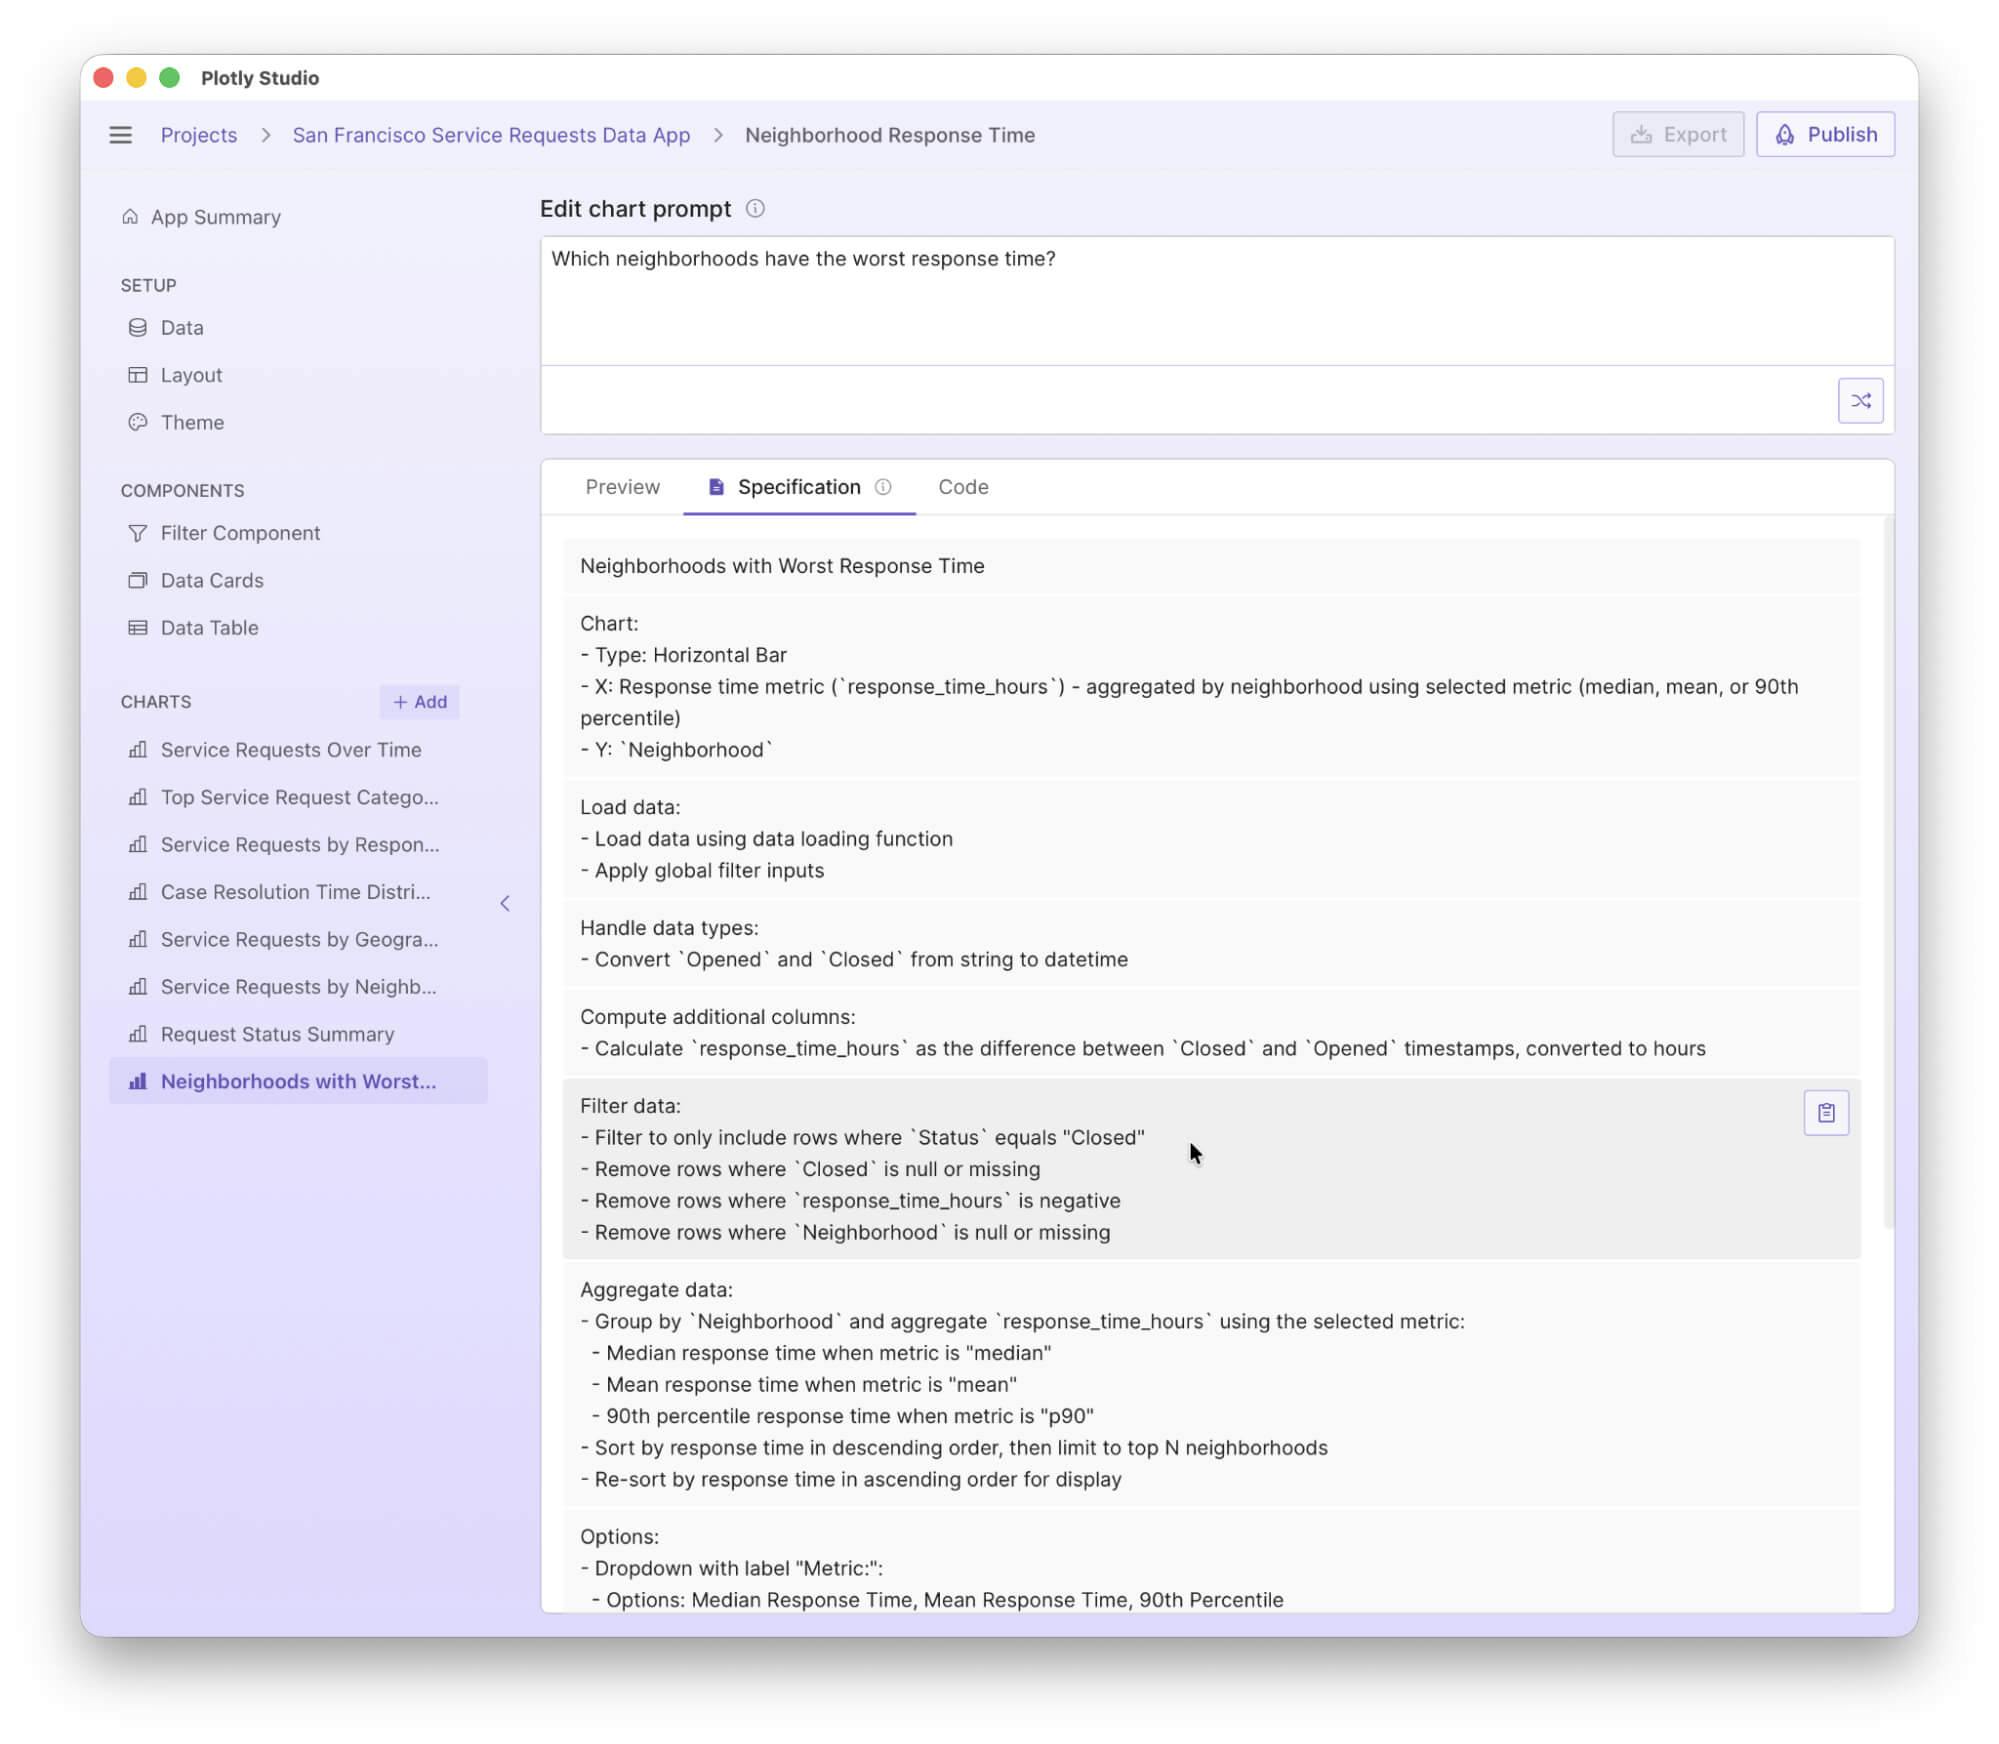Select Request Status Summary chart
This screenshot has width=1999, height=1744.
point(277,1033)
